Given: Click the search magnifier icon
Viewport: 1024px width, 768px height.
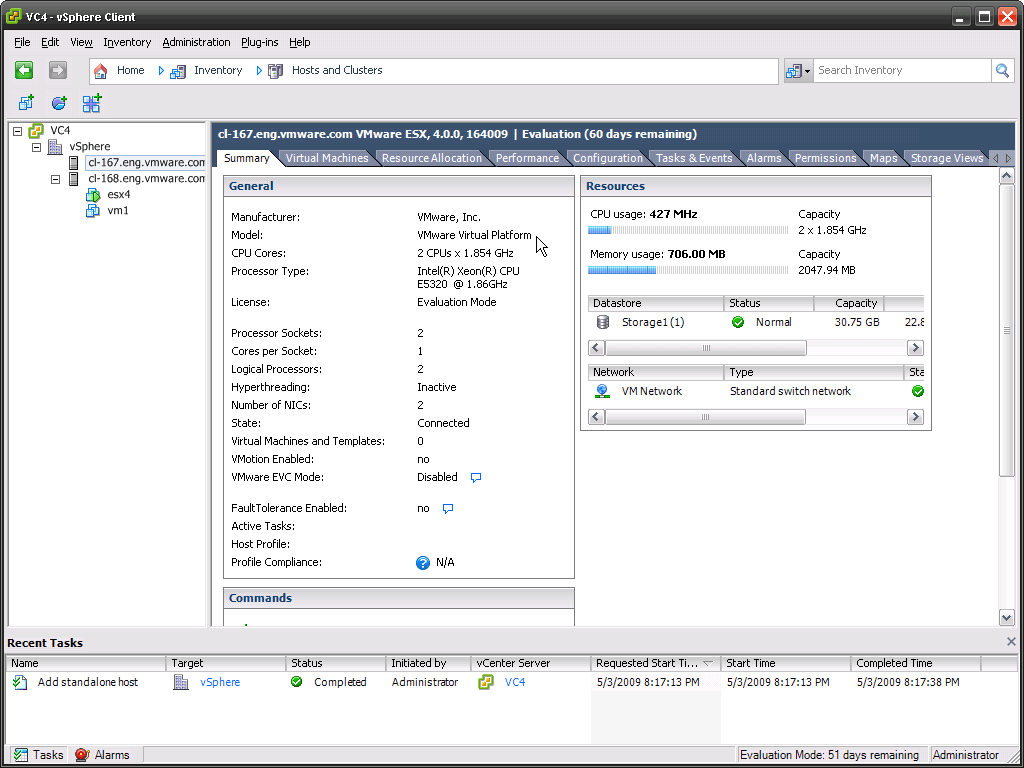Looking at the screenshot, I should point(1002,70).
